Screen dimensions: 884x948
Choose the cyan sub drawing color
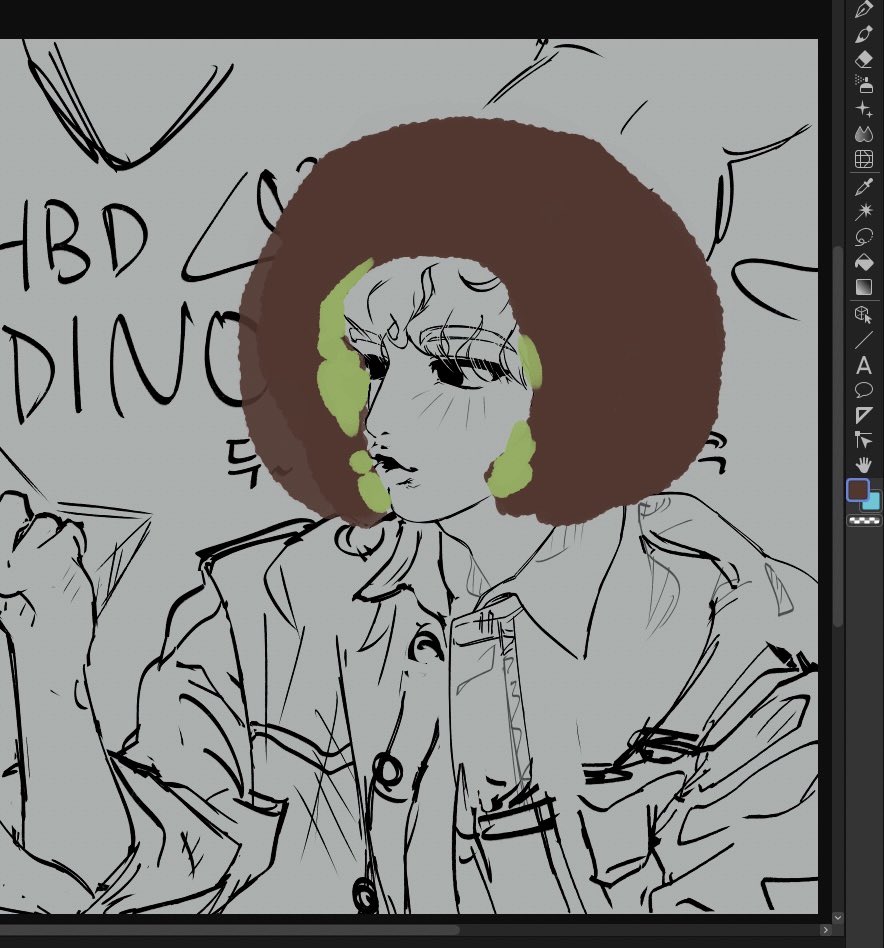coord(874,502)
